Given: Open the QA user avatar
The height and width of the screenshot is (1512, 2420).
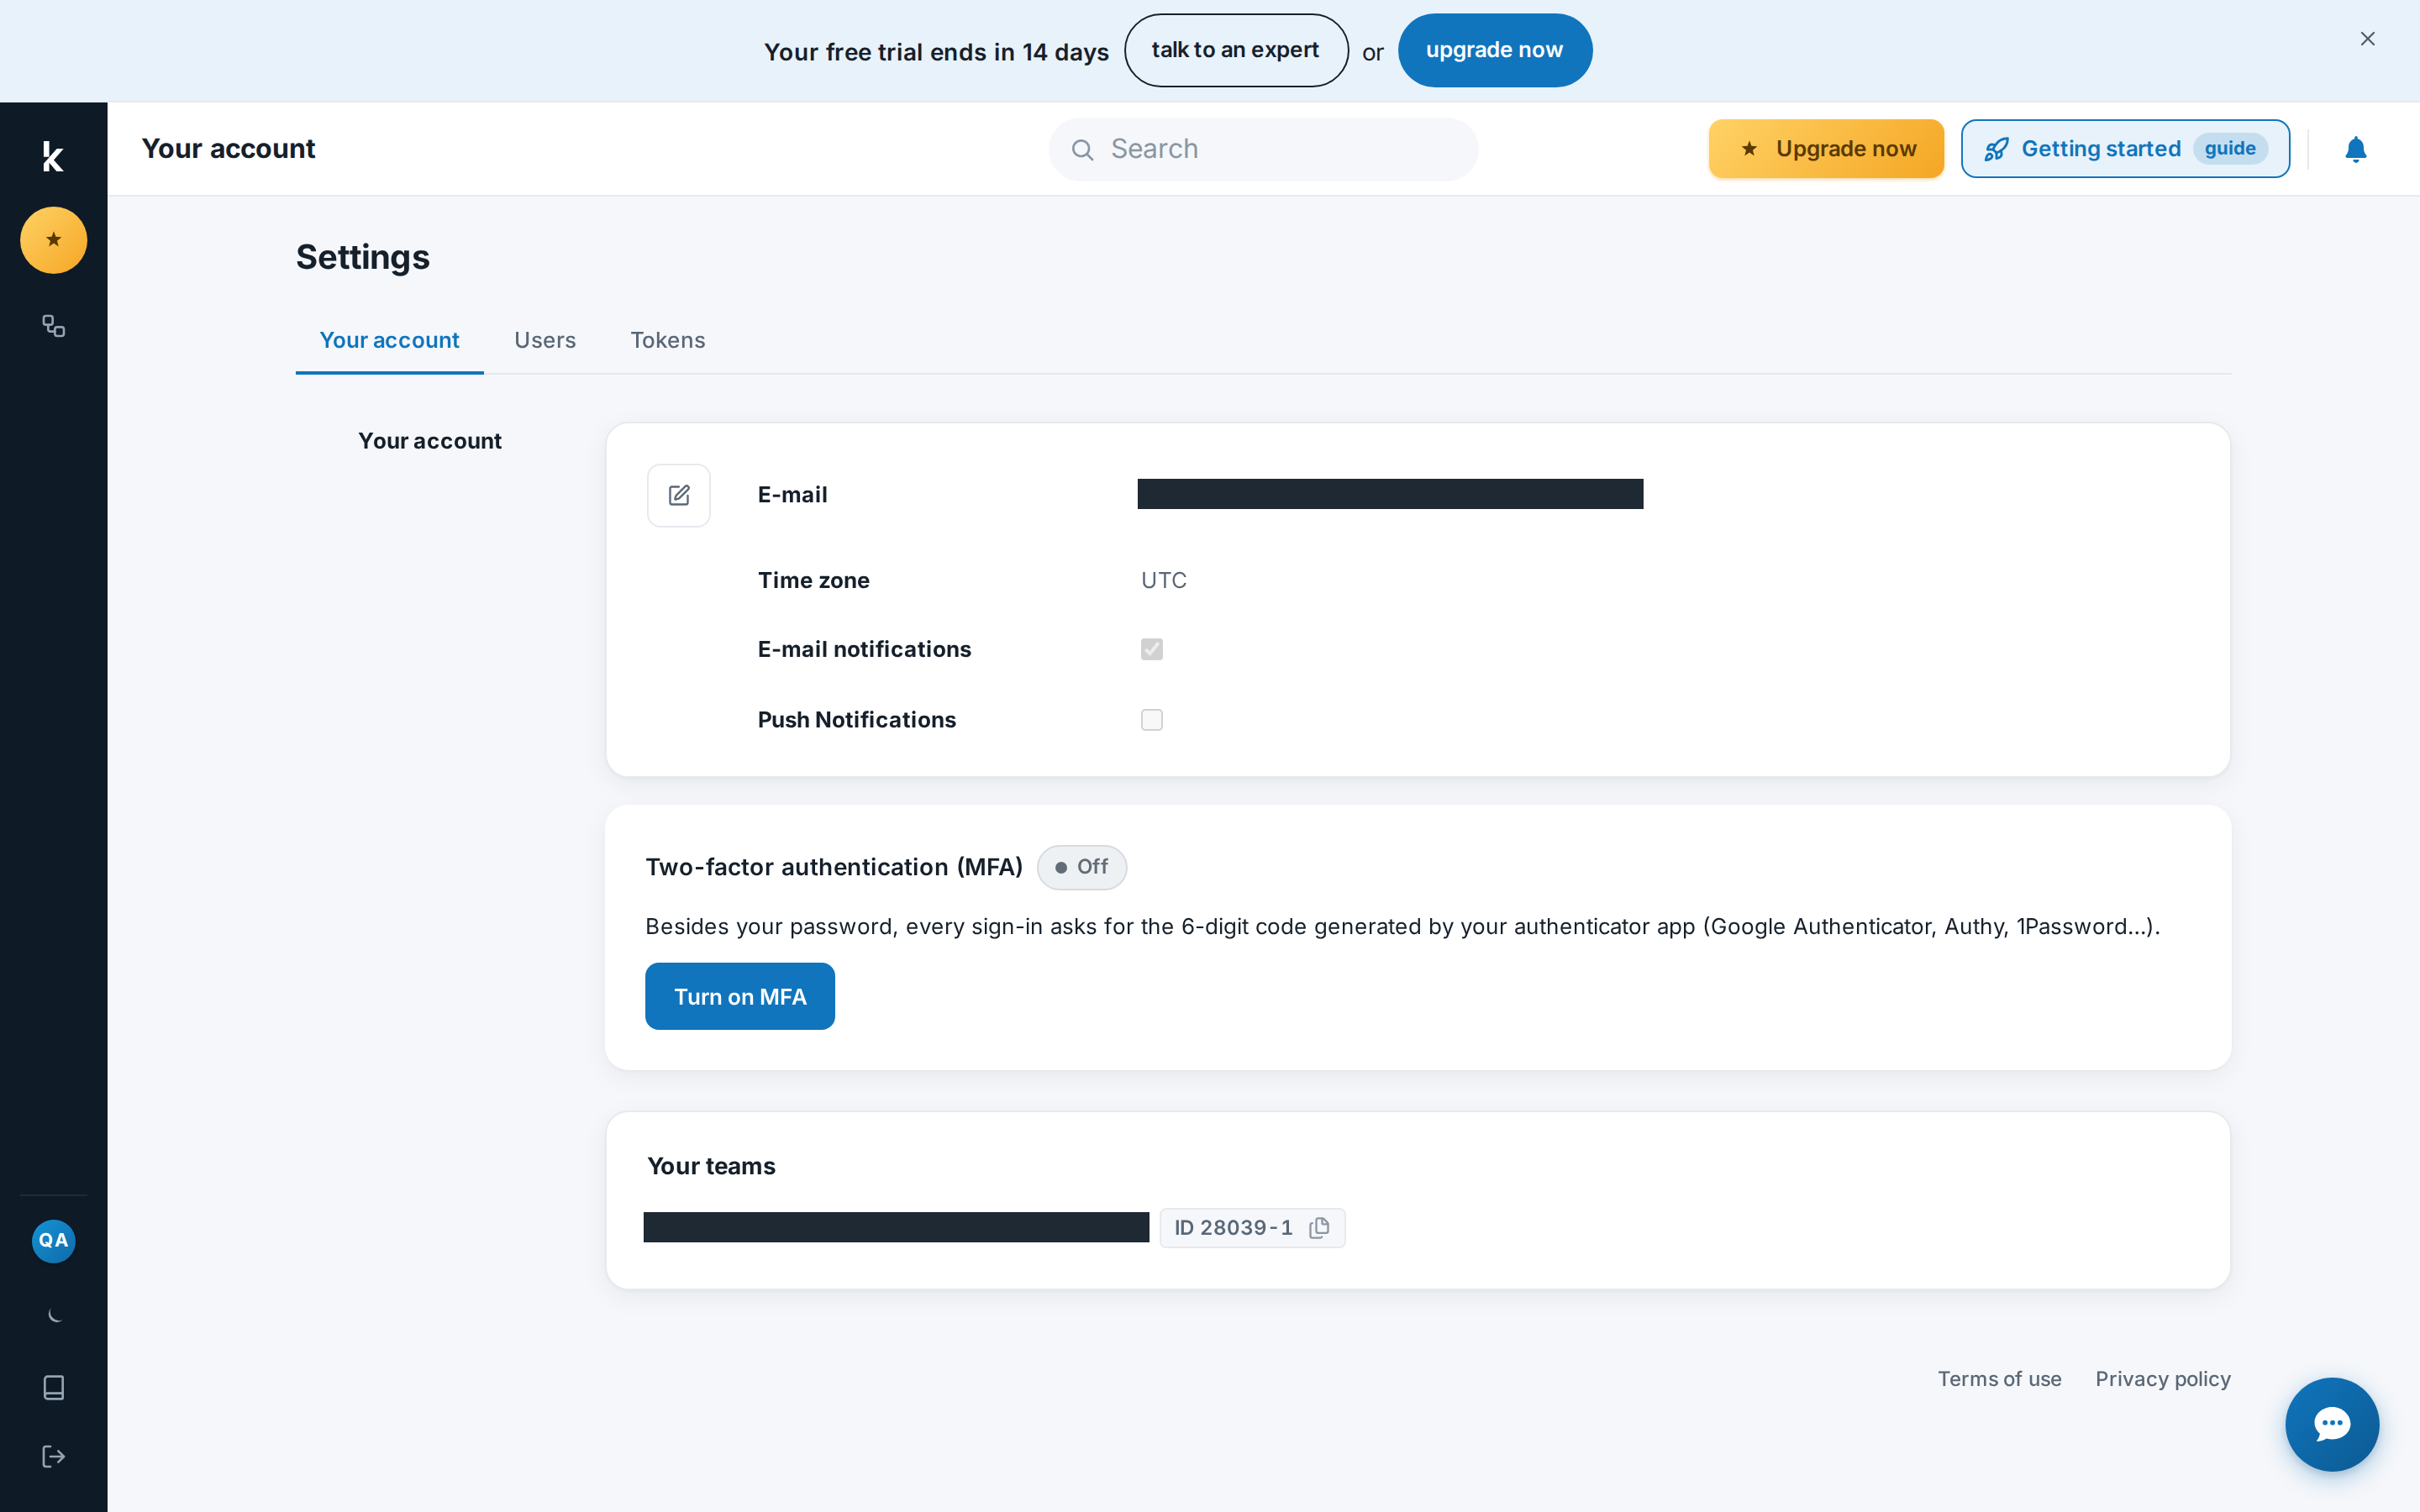Looking at the screenshot, I should coord(53,1241).
